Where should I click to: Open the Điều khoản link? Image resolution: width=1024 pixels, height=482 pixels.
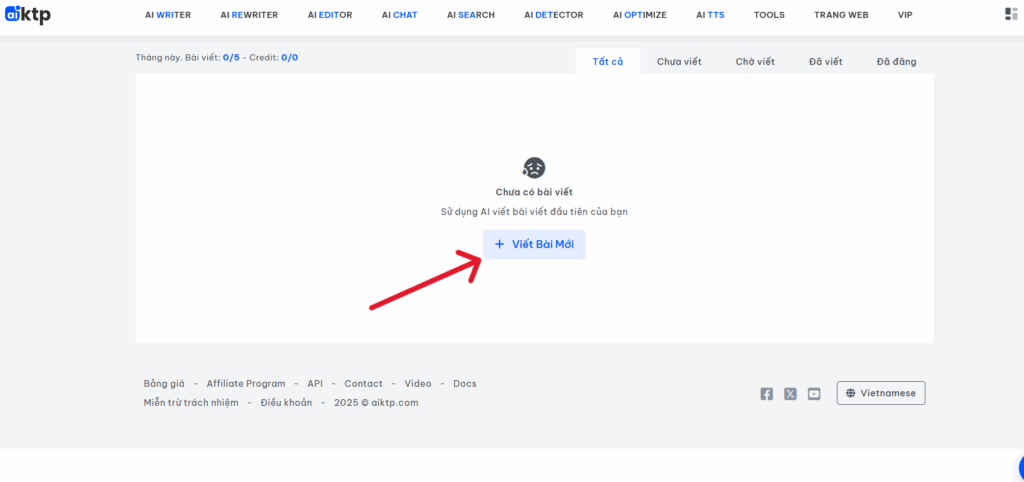[286, 402]
